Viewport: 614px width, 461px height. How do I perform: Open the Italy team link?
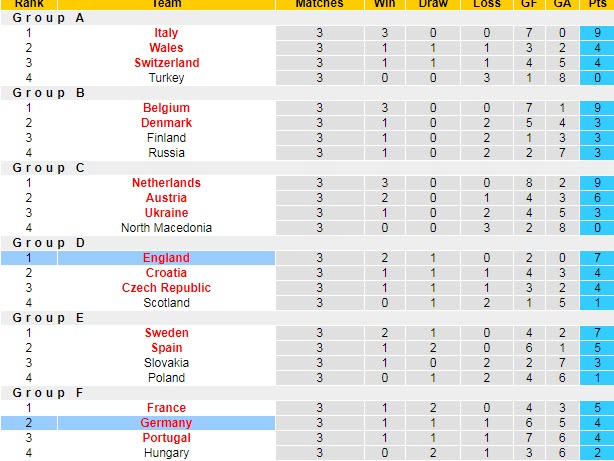(166, 33)
